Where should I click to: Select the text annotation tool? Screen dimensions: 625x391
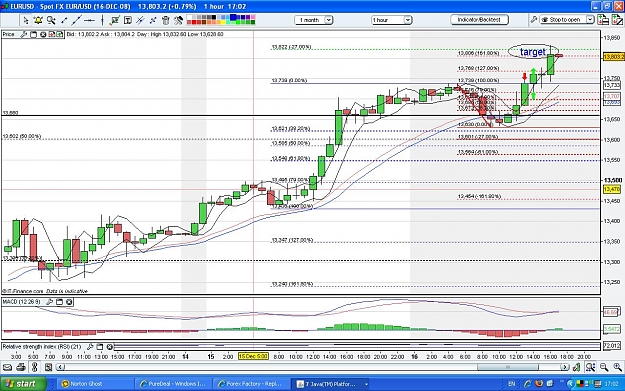tap(128, 20)
